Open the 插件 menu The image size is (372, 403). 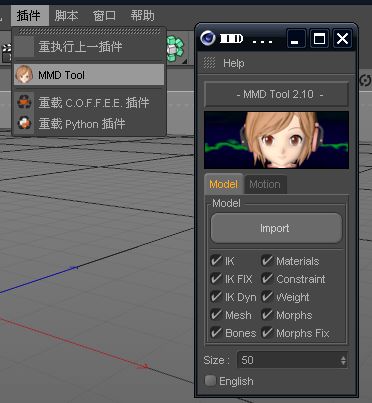pyautogui.click(x=29, y=15)
